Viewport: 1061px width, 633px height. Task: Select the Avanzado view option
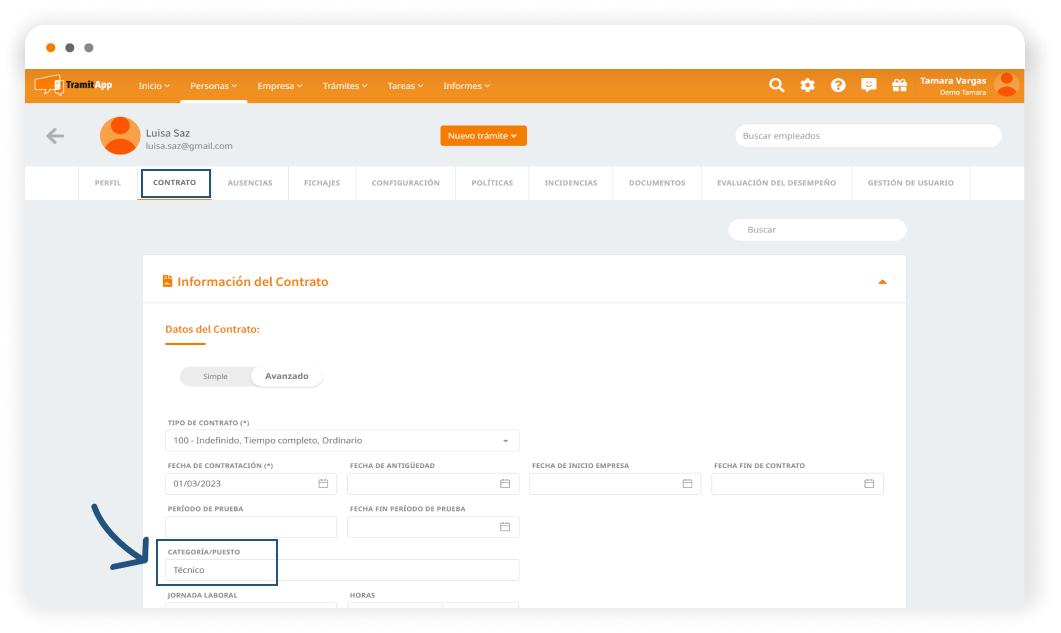(x=286, y=377)
